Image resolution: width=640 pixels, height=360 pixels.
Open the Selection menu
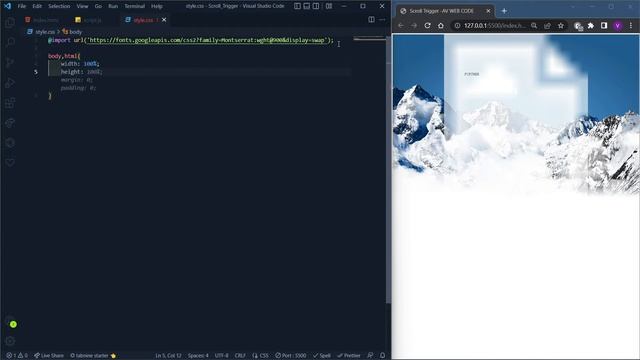click(x=59, y=6)
